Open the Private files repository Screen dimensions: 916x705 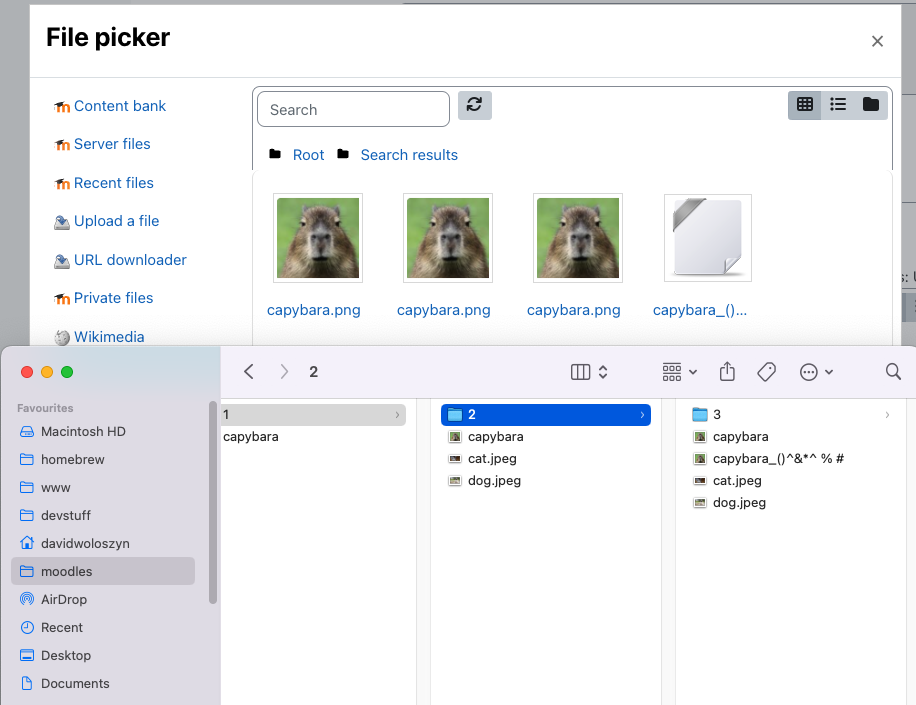click(113, 298)
